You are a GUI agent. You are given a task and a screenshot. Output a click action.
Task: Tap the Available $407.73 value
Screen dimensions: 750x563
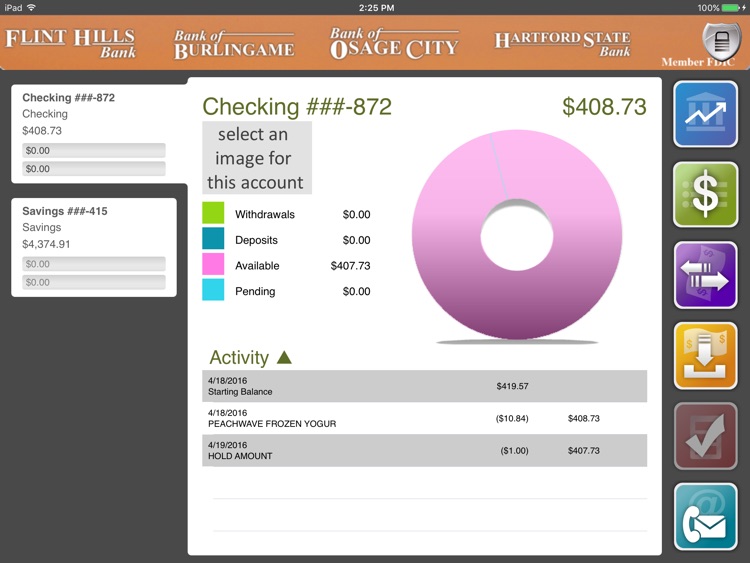[x=350, y=265]
